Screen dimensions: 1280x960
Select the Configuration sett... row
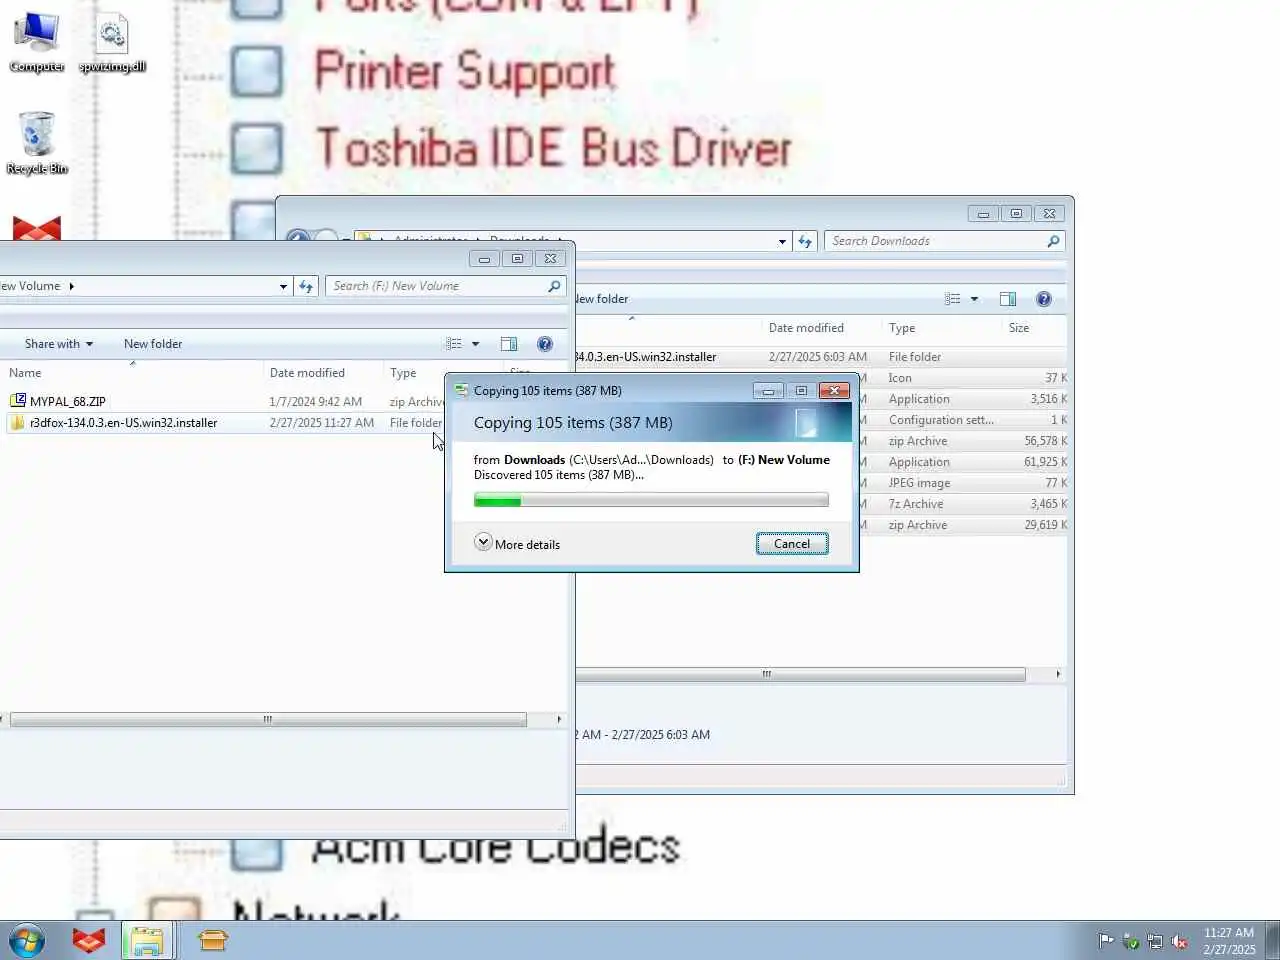click(x=963, y=420)
